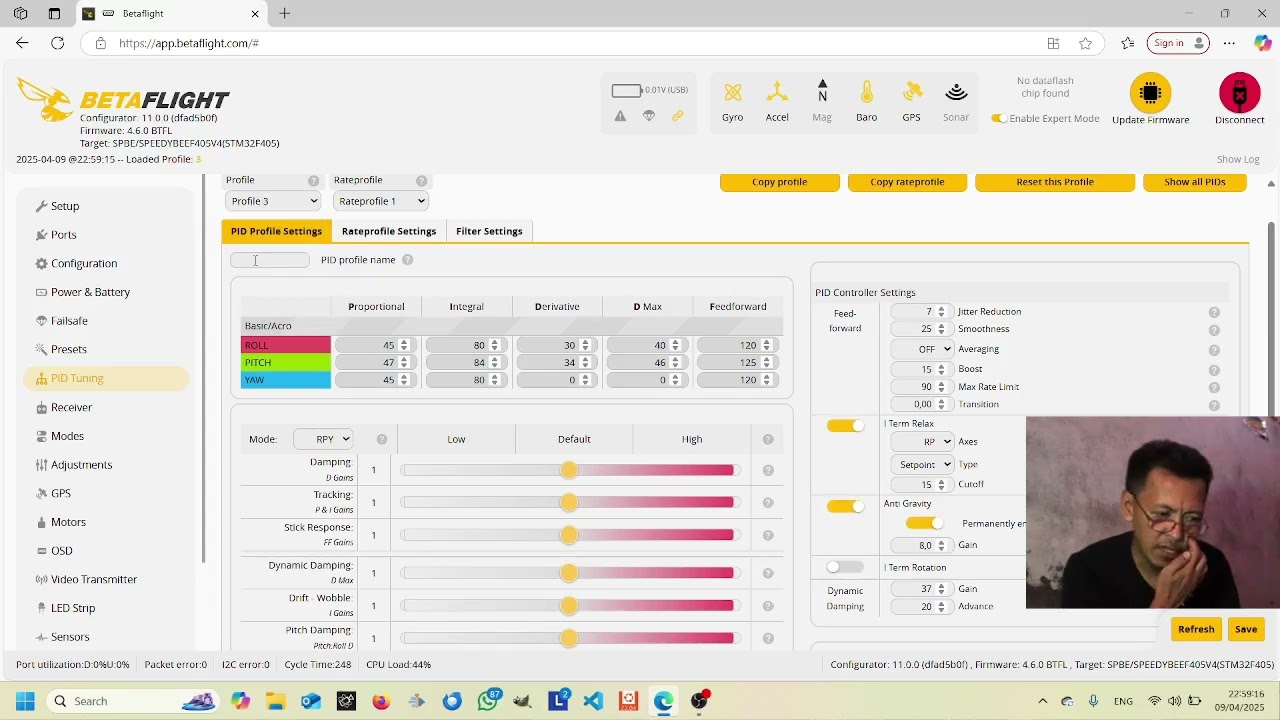Open the Motors section in sidebar

coord(69,522)
